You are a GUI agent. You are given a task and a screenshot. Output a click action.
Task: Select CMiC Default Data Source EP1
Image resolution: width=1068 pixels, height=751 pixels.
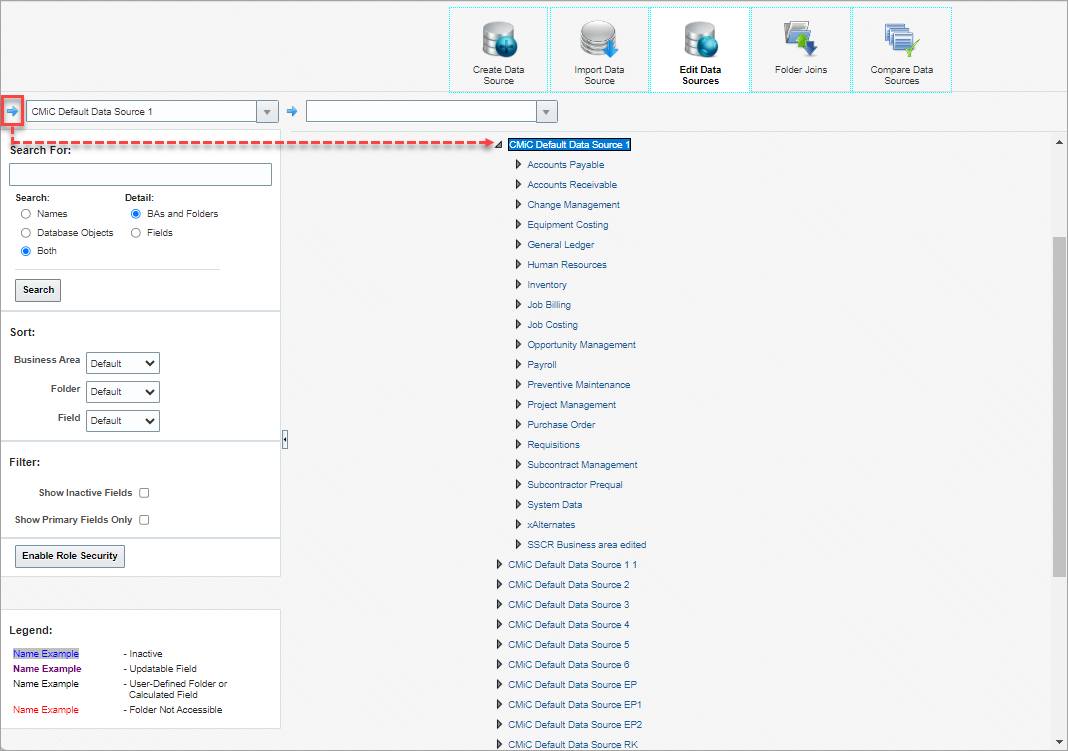point(574,705)
